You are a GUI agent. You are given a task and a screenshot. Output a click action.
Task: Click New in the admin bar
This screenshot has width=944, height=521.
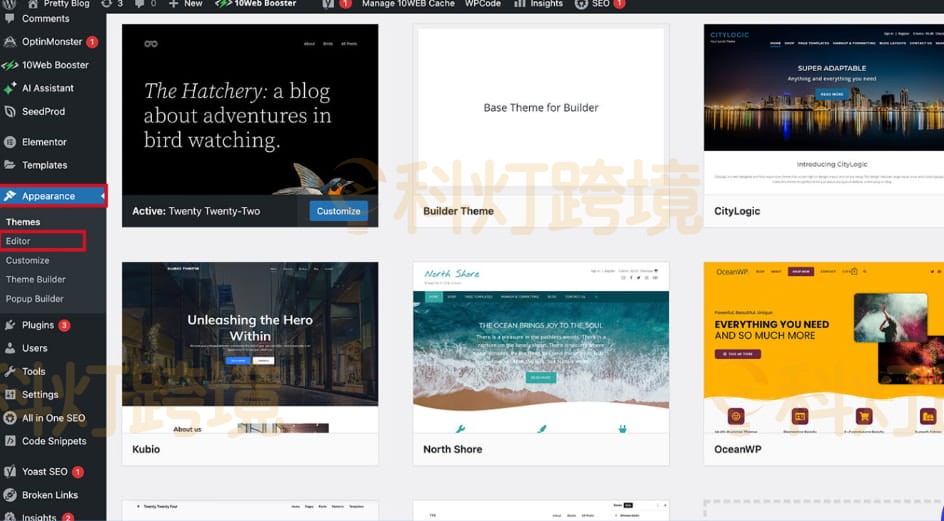[193, 4]
